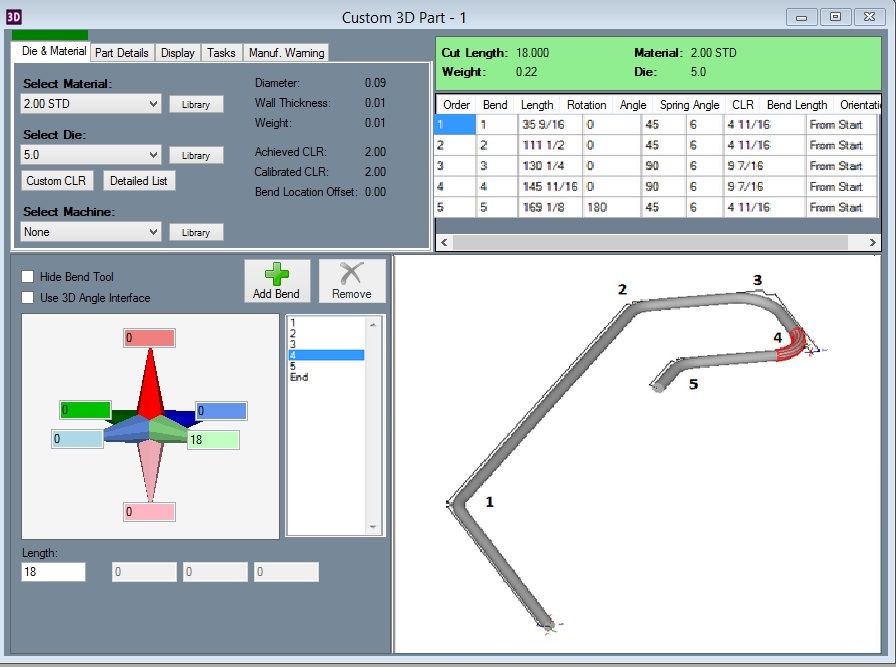
Task: Click the green plus Add Bend icon
Action: (277, 274)
